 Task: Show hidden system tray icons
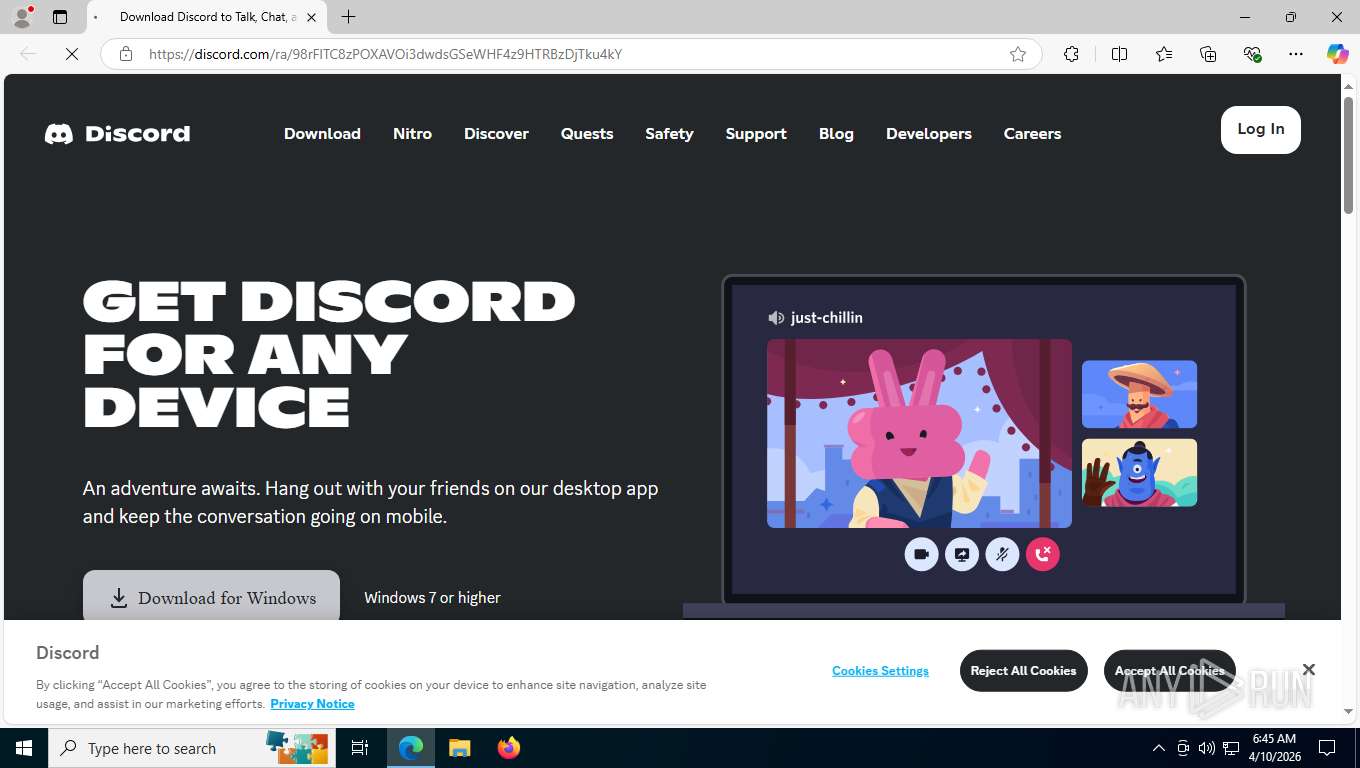(x=1158, y=748)
